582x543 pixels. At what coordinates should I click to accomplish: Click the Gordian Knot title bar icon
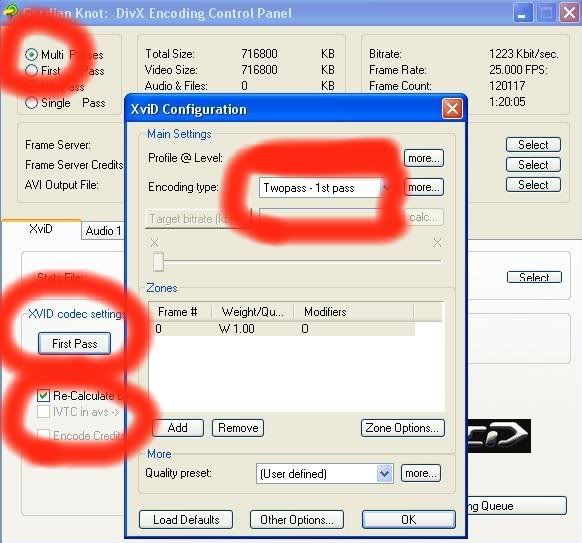11,11
